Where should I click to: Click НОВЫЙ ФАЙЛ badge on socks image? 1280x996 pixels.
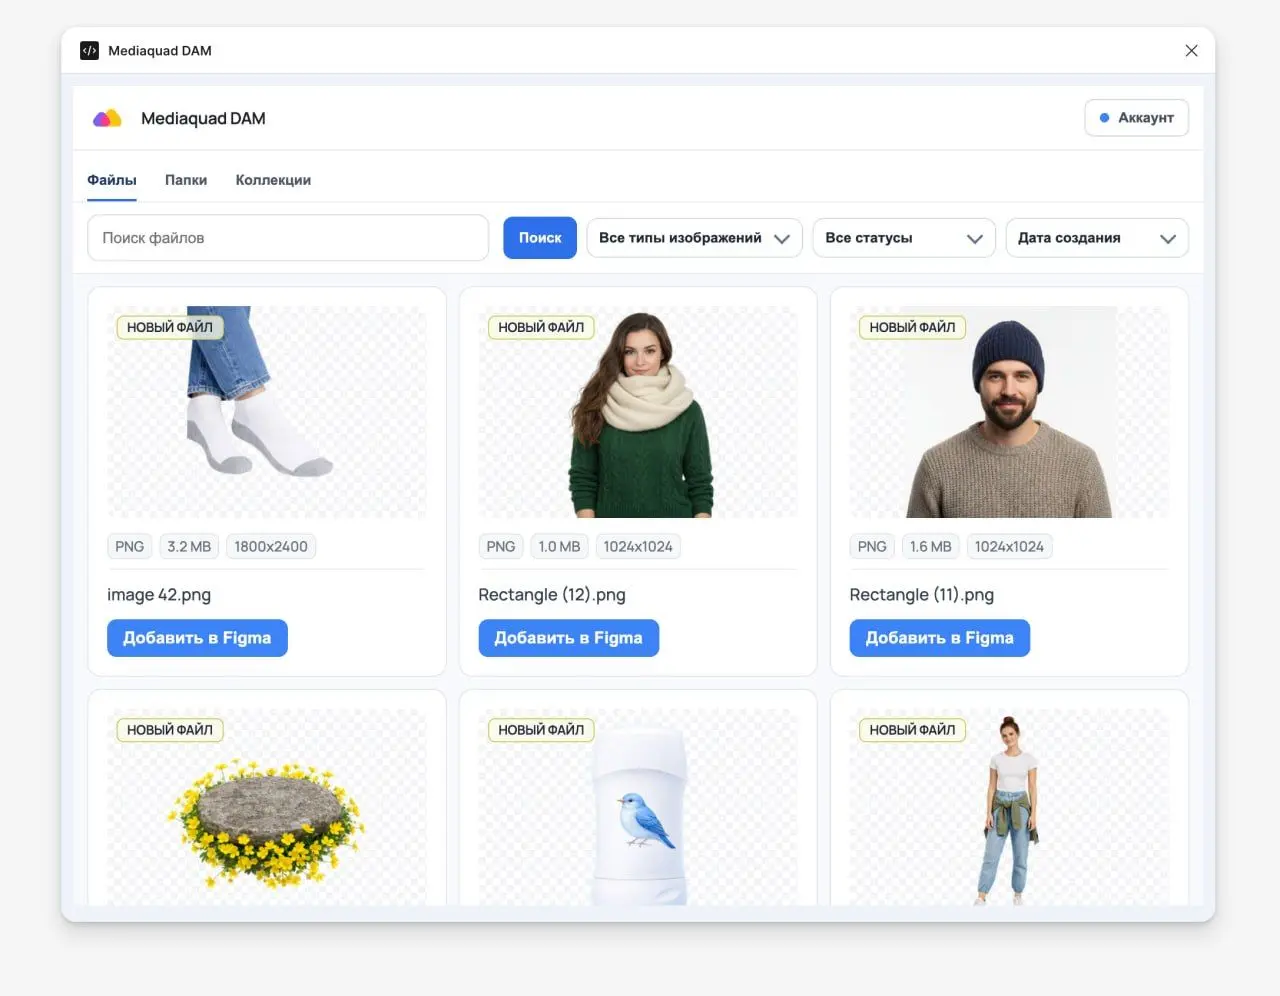170,327
